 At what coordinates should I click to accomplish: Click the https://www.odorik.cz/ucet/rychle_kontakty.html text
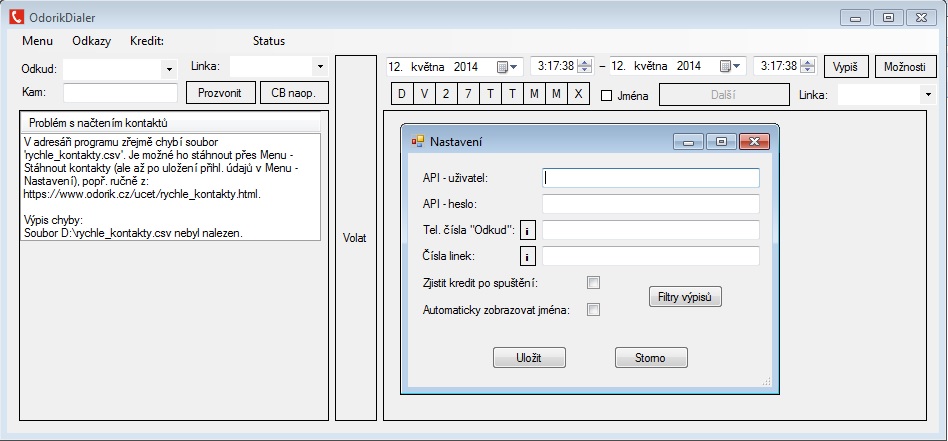[x=141, y=195]
